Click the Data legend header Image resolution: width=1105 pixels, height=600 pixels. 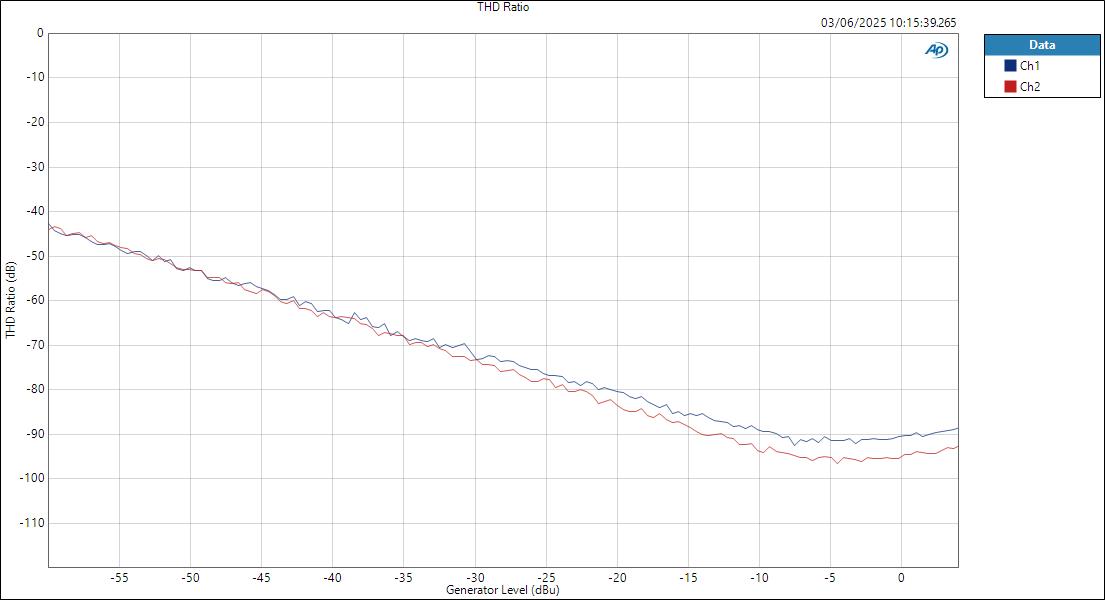(x=1042, y=44)
